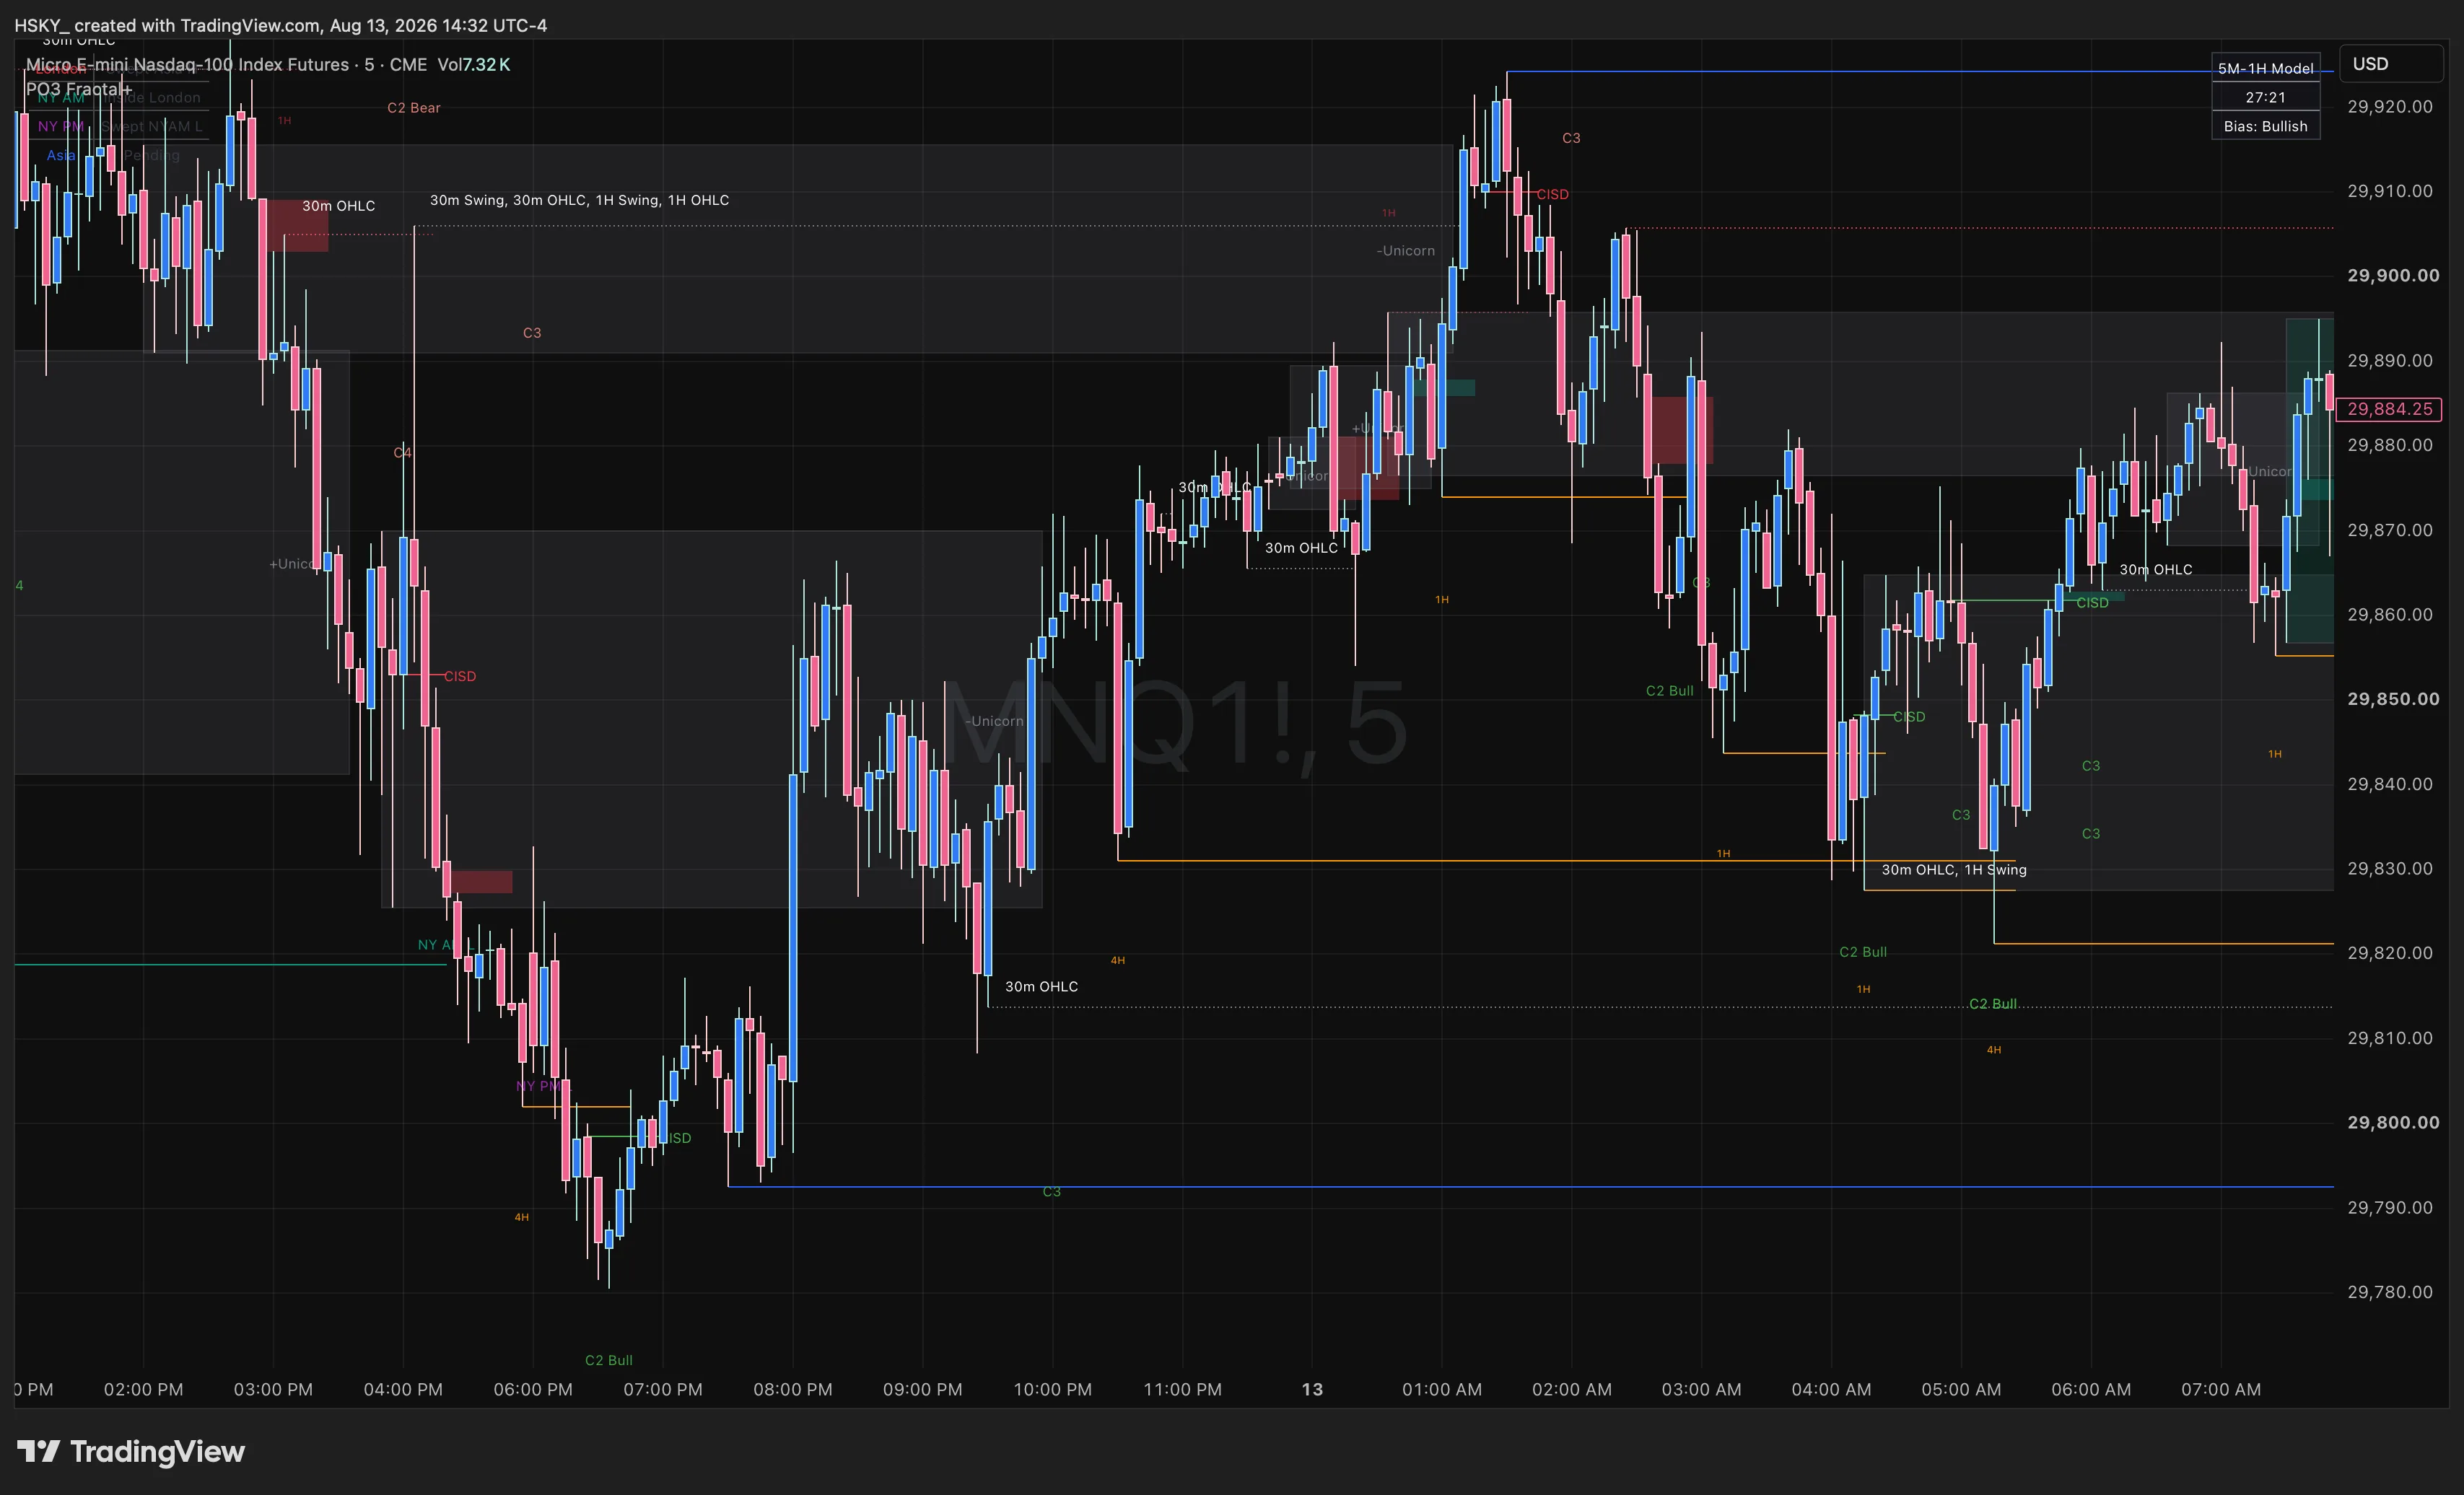The image size is (2464, 1495).
Task: Click the 29,870.00 price axis label
Action: pos(2390,530)
